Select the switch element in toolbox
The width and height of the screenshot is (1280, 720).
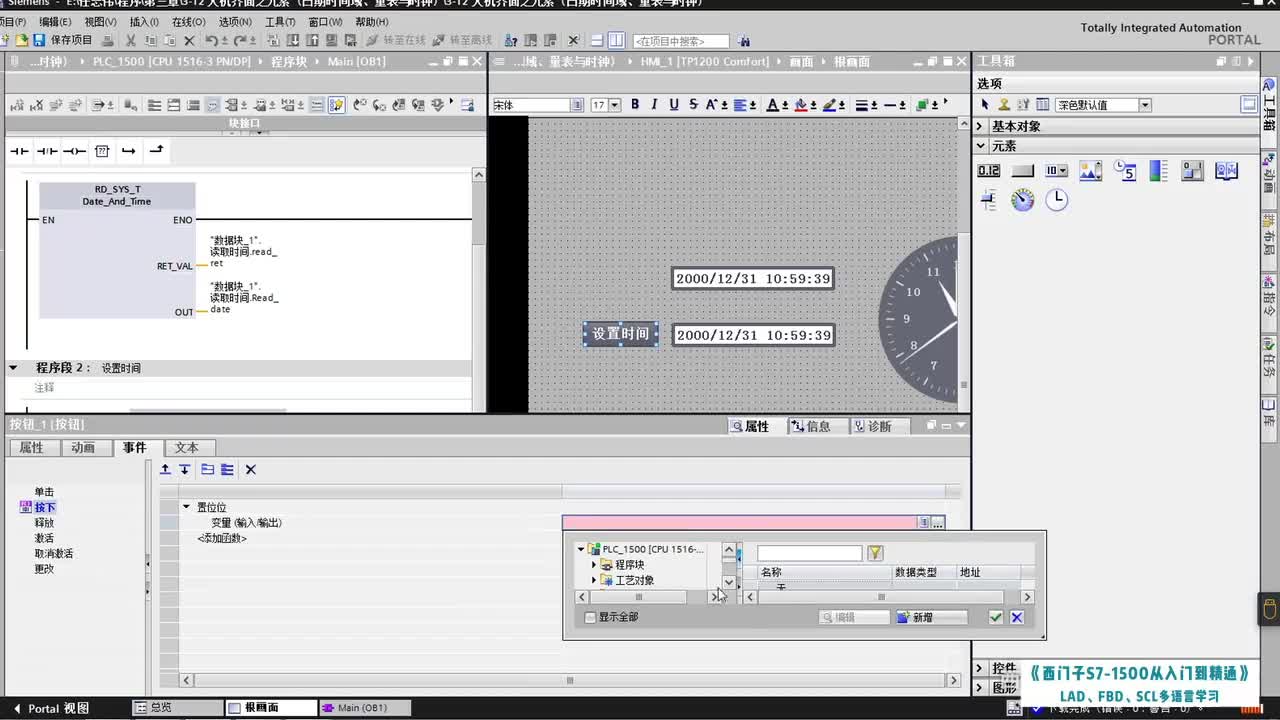point(1192,171)
